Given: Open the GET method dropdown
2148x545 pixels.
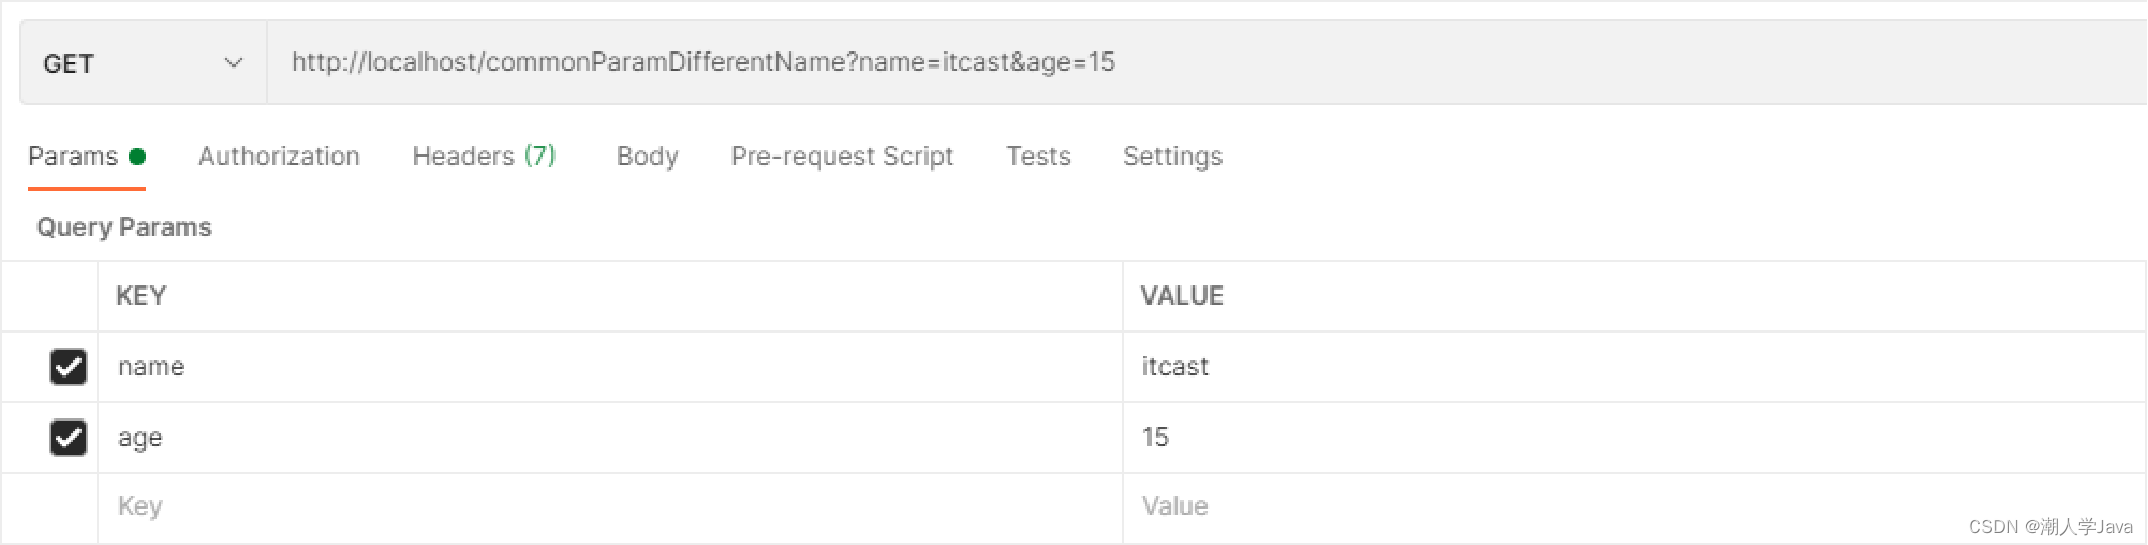Looking at the screenshot, I should [x=142, y=63].
